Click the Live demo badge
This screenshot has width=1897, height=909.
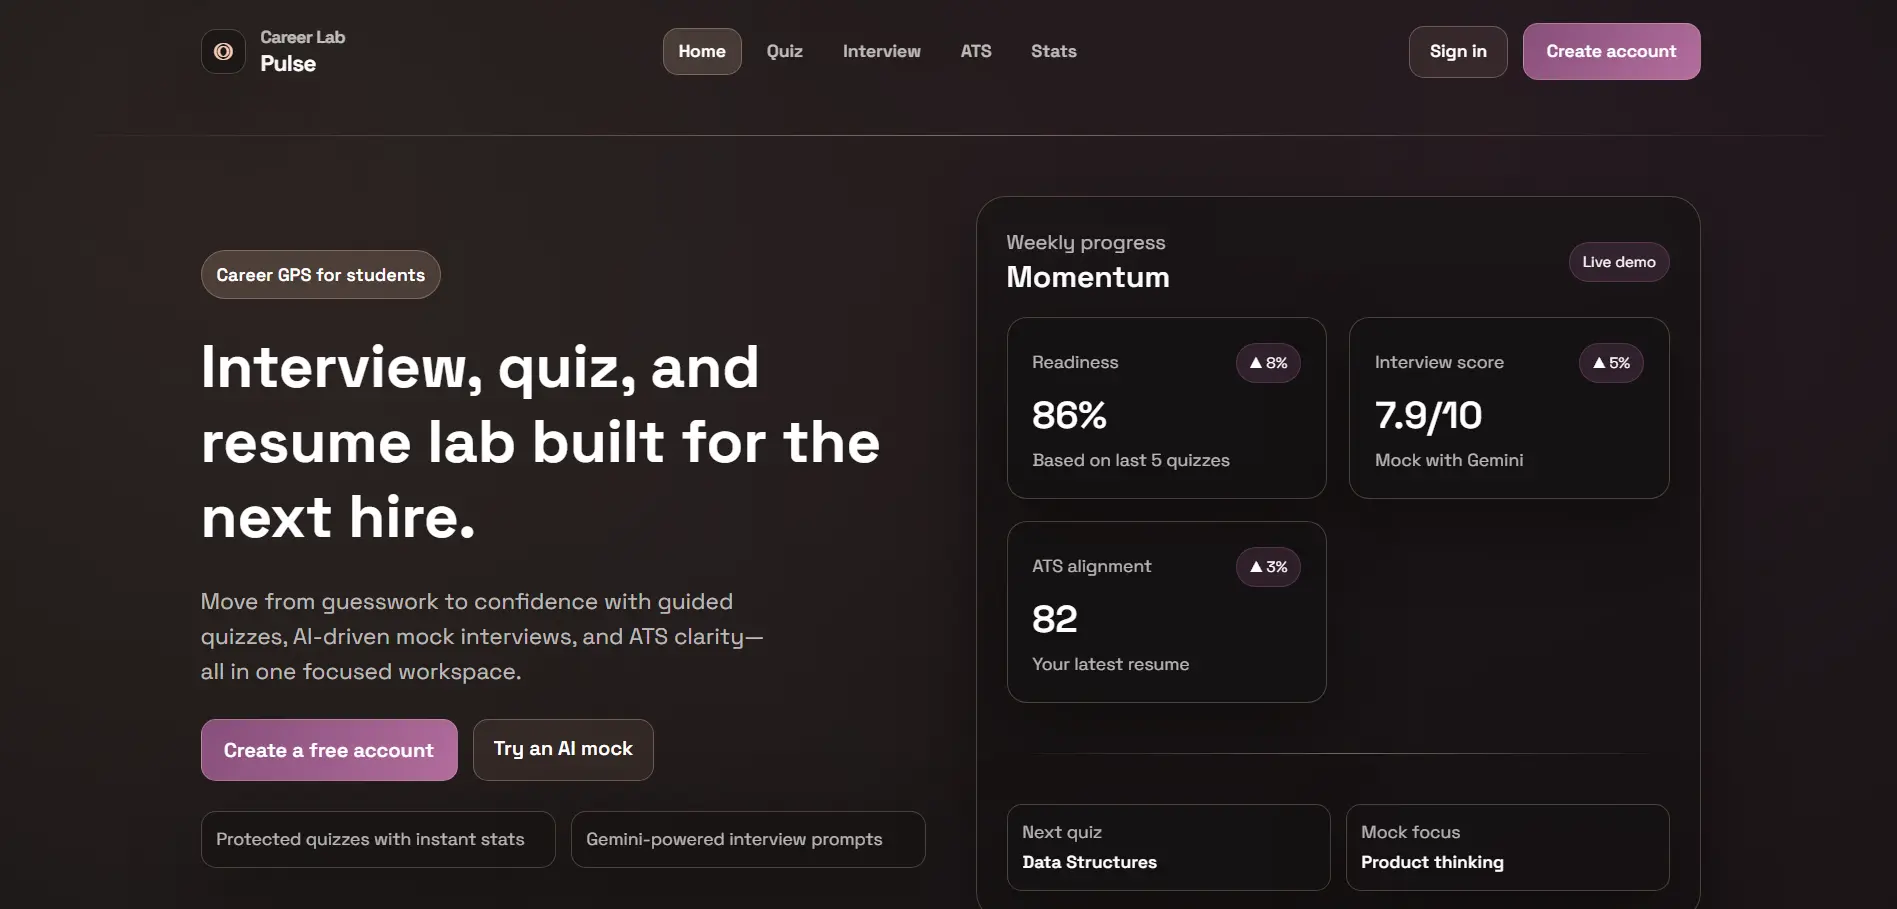[x=1618, y=262]
